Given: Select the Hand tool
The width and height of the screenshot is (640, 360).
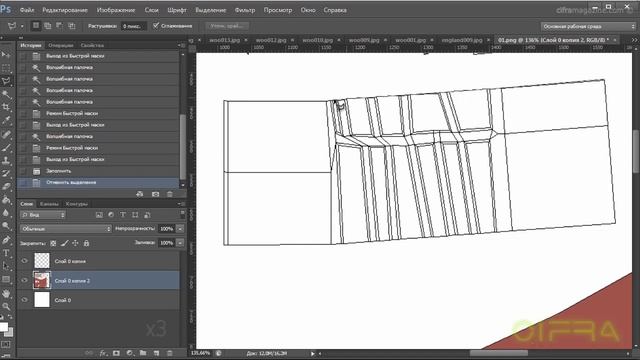Looking at the screenshot, I should tap(6, 293).
